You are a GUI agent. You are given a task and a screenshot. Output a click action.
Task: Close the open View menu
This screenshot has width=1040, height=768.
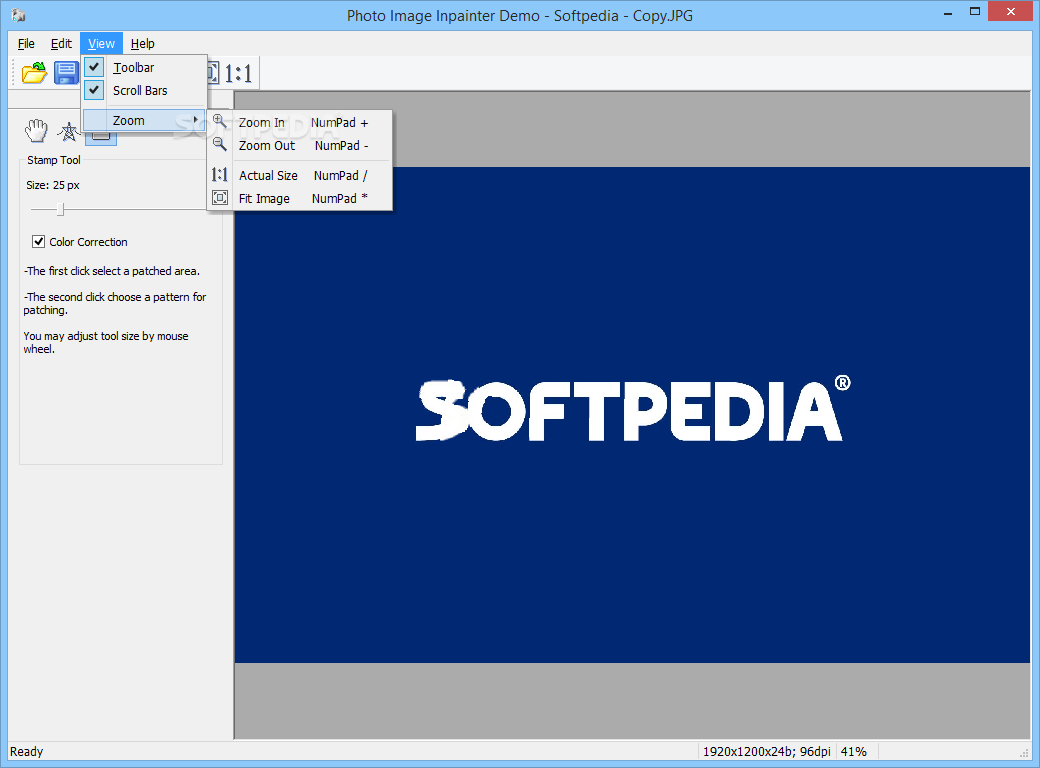pos(101,44)
